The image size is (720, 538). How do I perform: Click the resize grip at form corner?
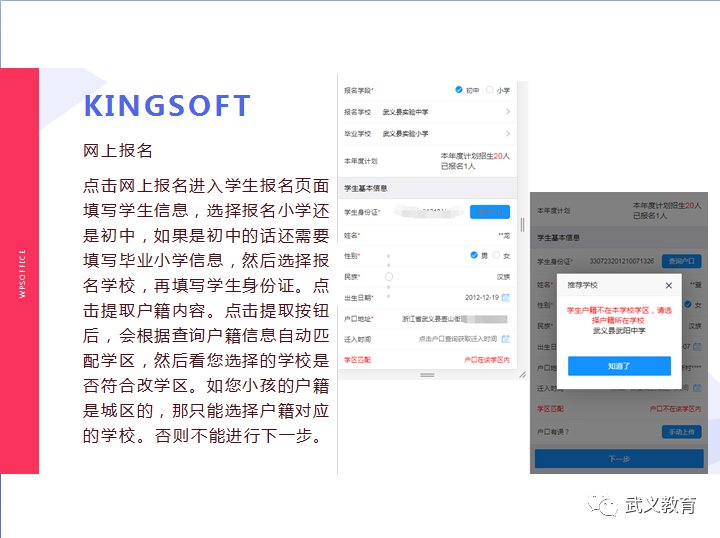521,374
